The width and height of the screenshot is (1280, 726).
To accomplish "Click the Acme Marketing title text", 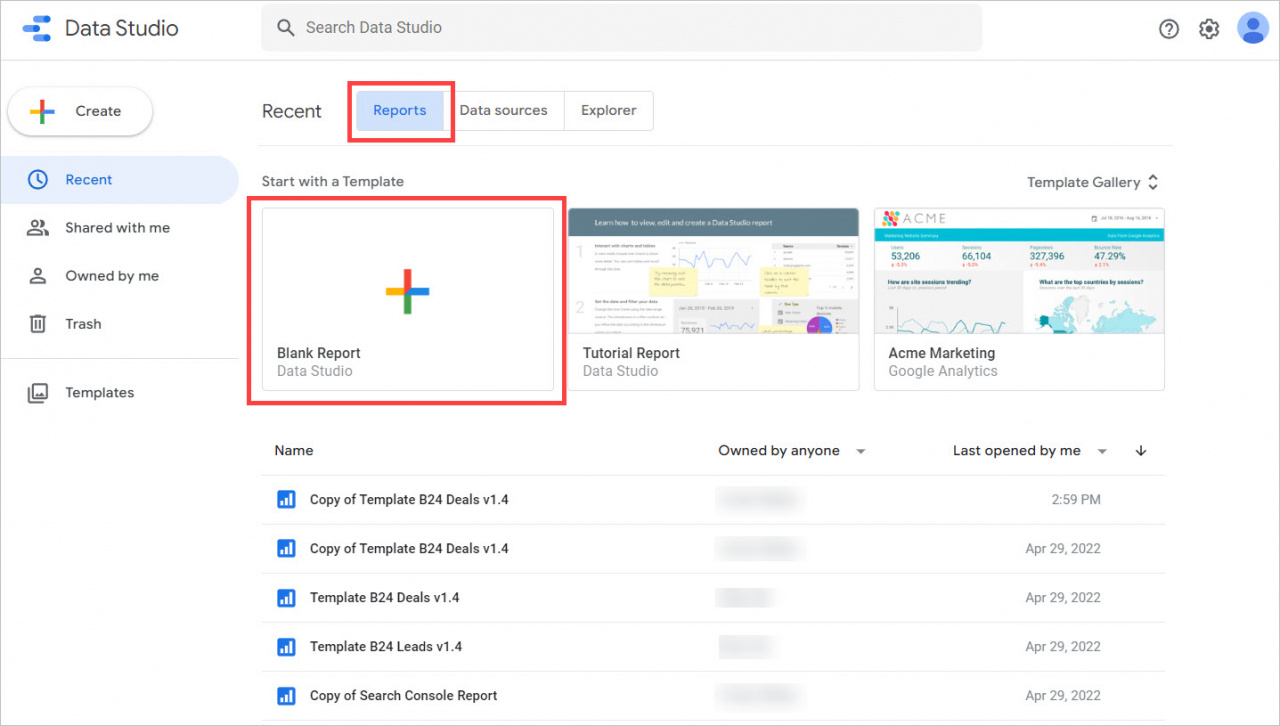I will tap(942, 353).
